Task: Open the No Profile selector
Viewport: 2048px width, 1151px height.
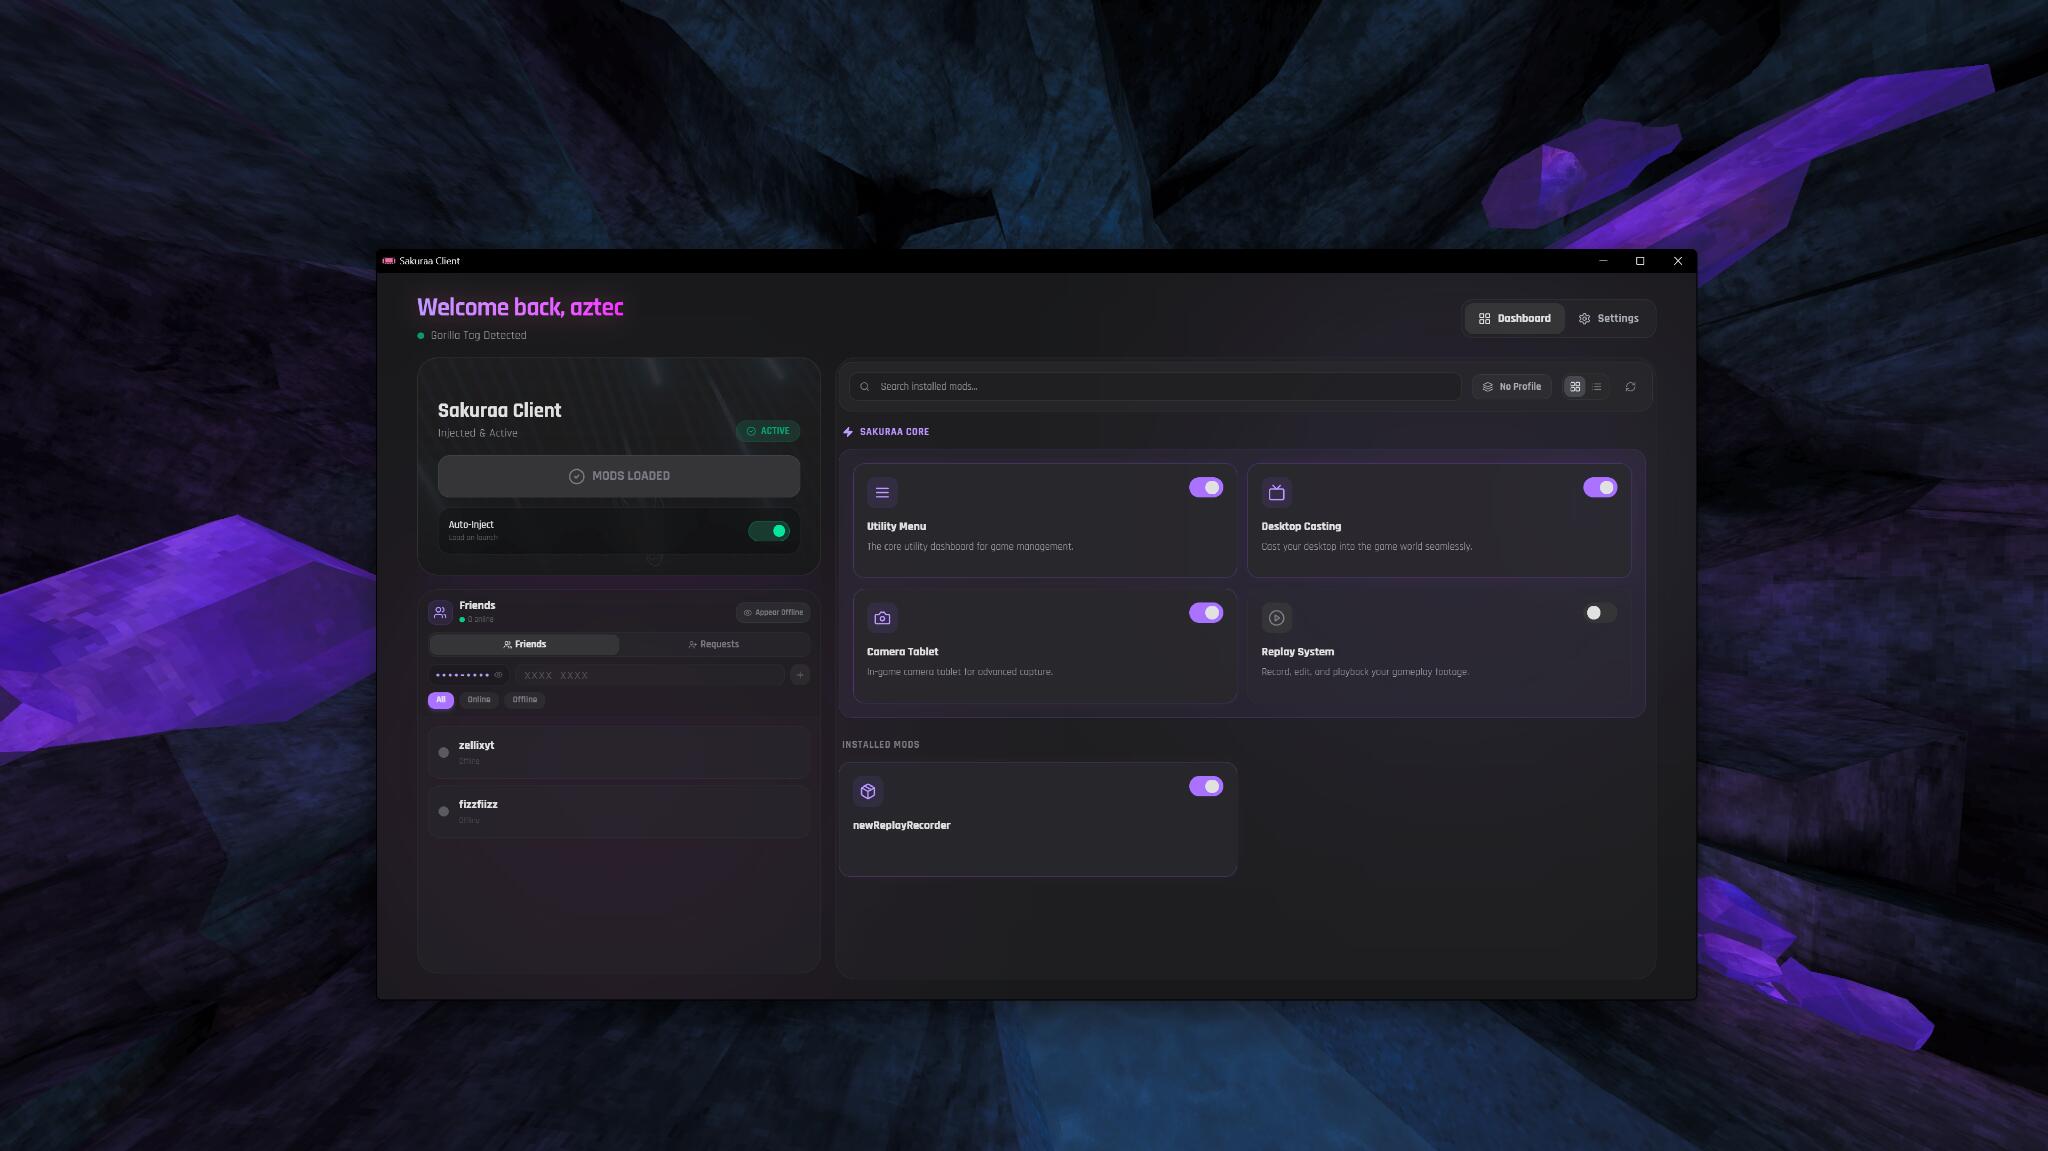Action: tap(1511, 387)
